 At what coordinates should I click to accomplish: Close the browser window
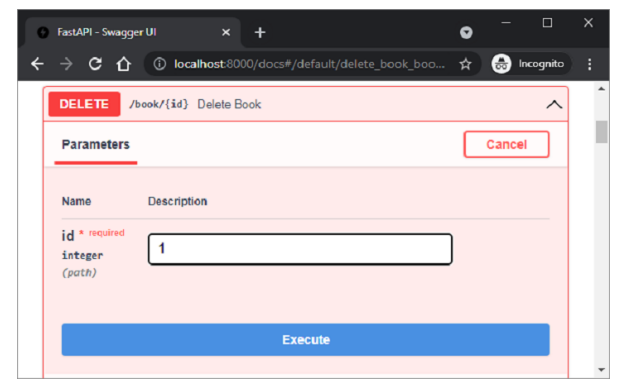click(588, 23)
